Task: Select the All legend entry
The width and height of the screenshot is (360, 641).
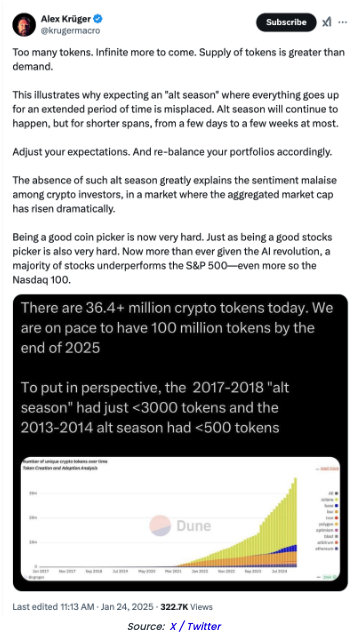Action: 333,493
